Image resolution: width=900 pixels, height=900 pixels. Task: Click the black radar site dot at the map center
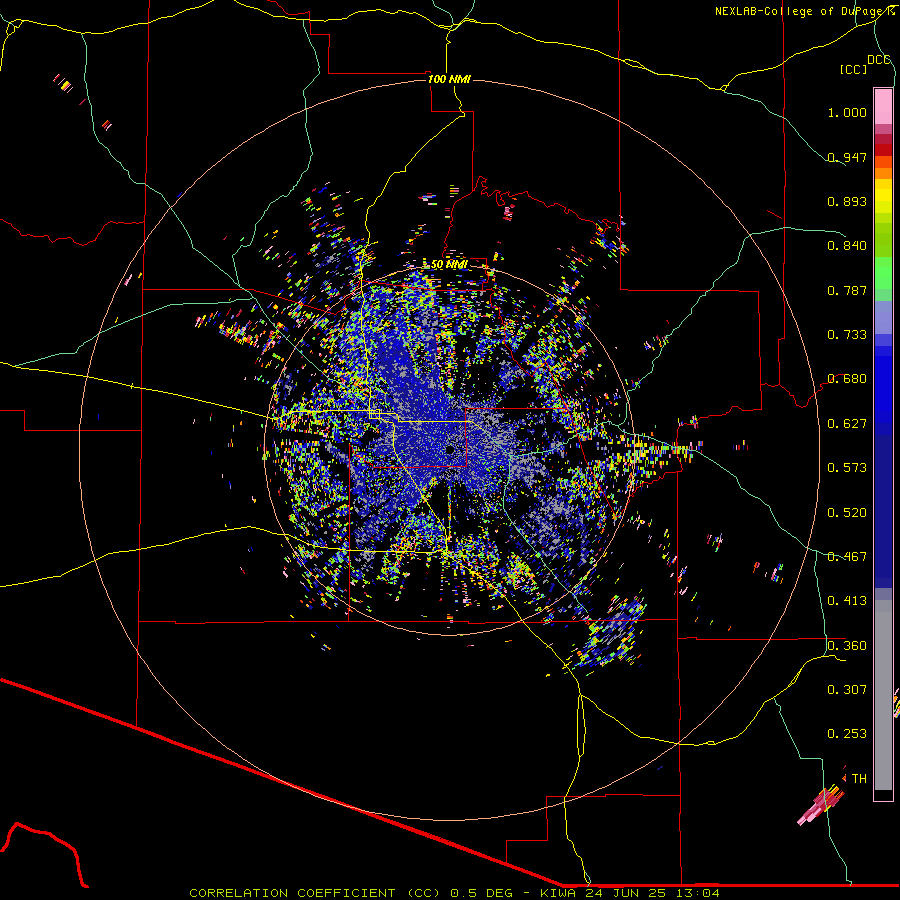(x=450, y=450)
